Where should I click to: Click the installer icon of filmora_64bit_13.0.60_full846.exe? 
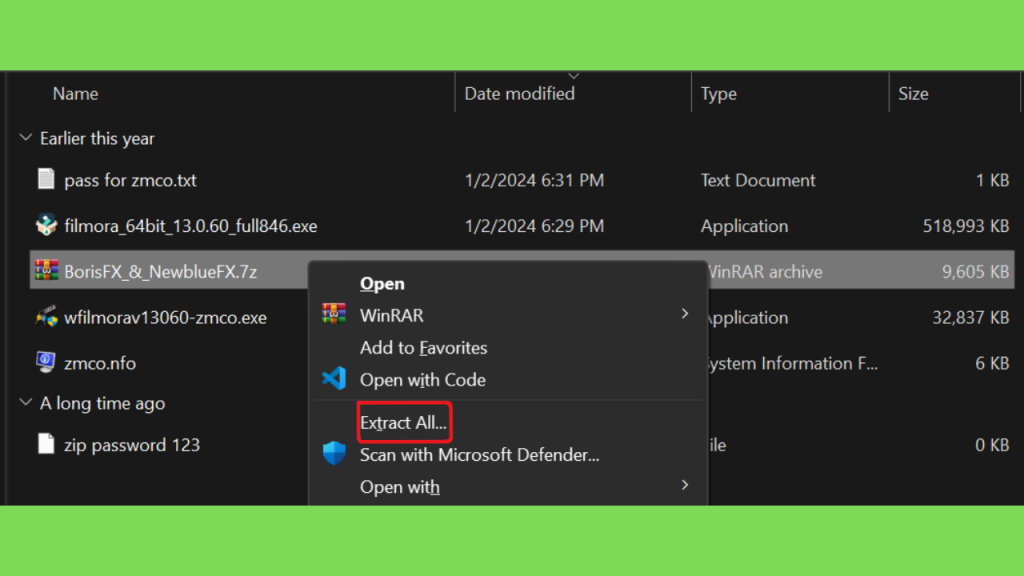click(46, 225)
